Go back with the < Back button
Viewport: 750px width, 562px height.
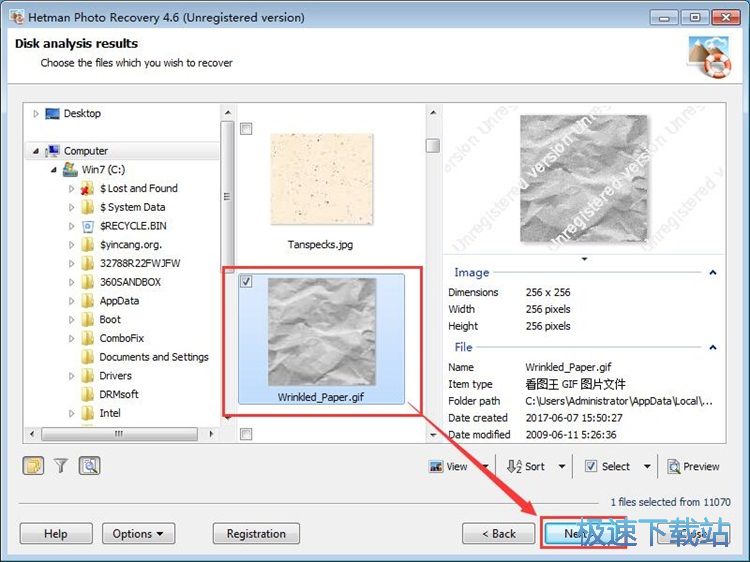(x=498, y=534)
